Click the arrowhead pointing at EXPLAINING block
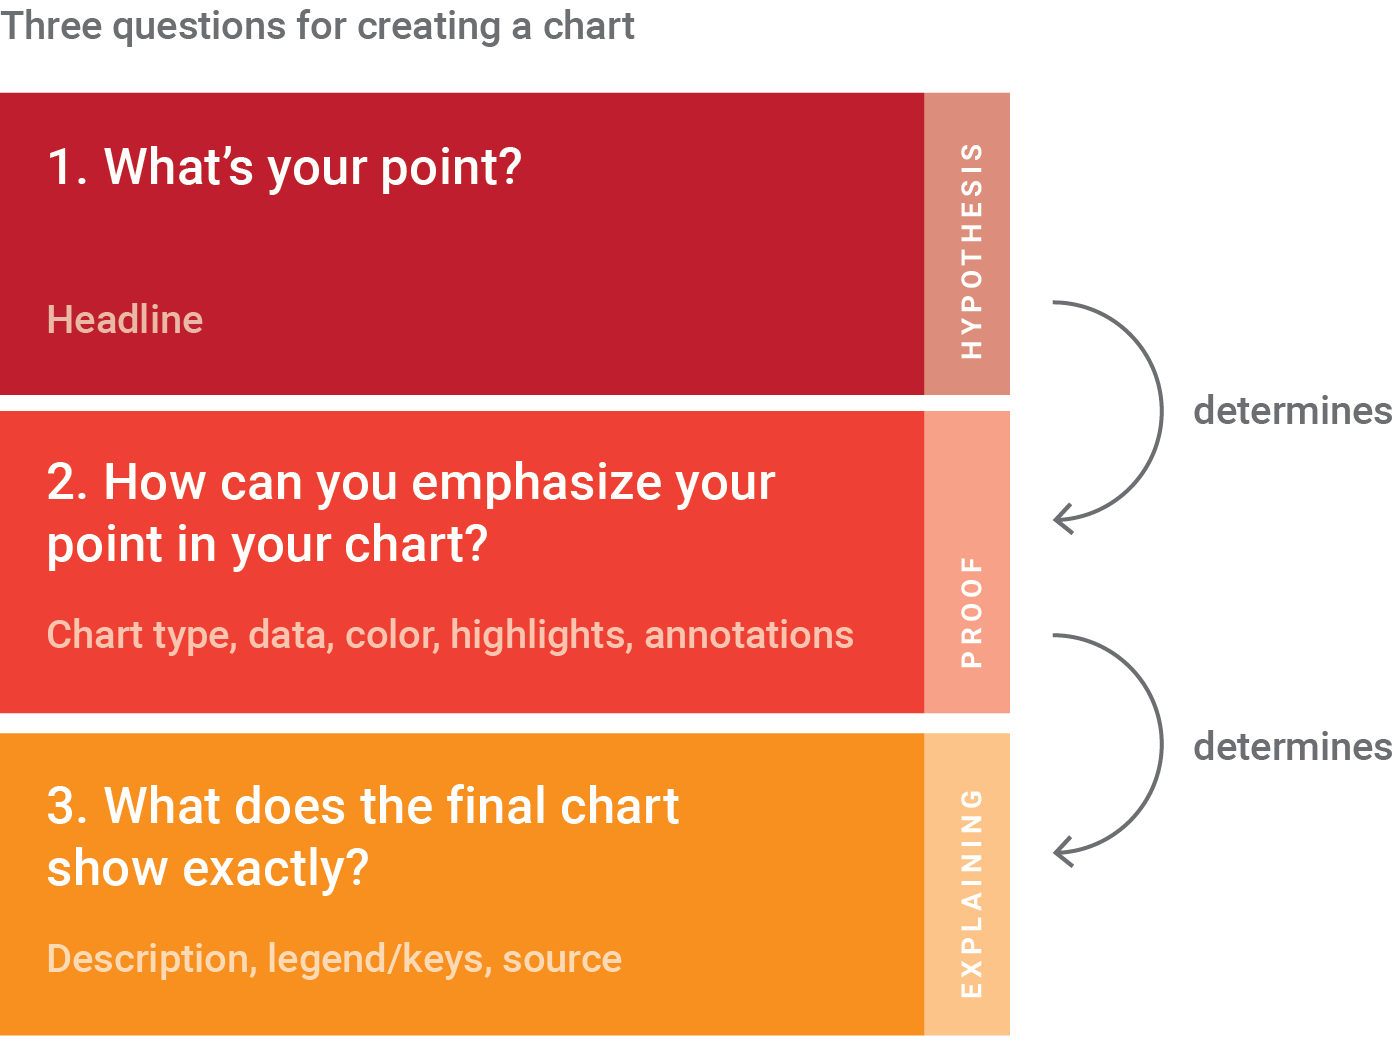Viewport: 1400px width, 1040px height. click(x=1064, y=852)
